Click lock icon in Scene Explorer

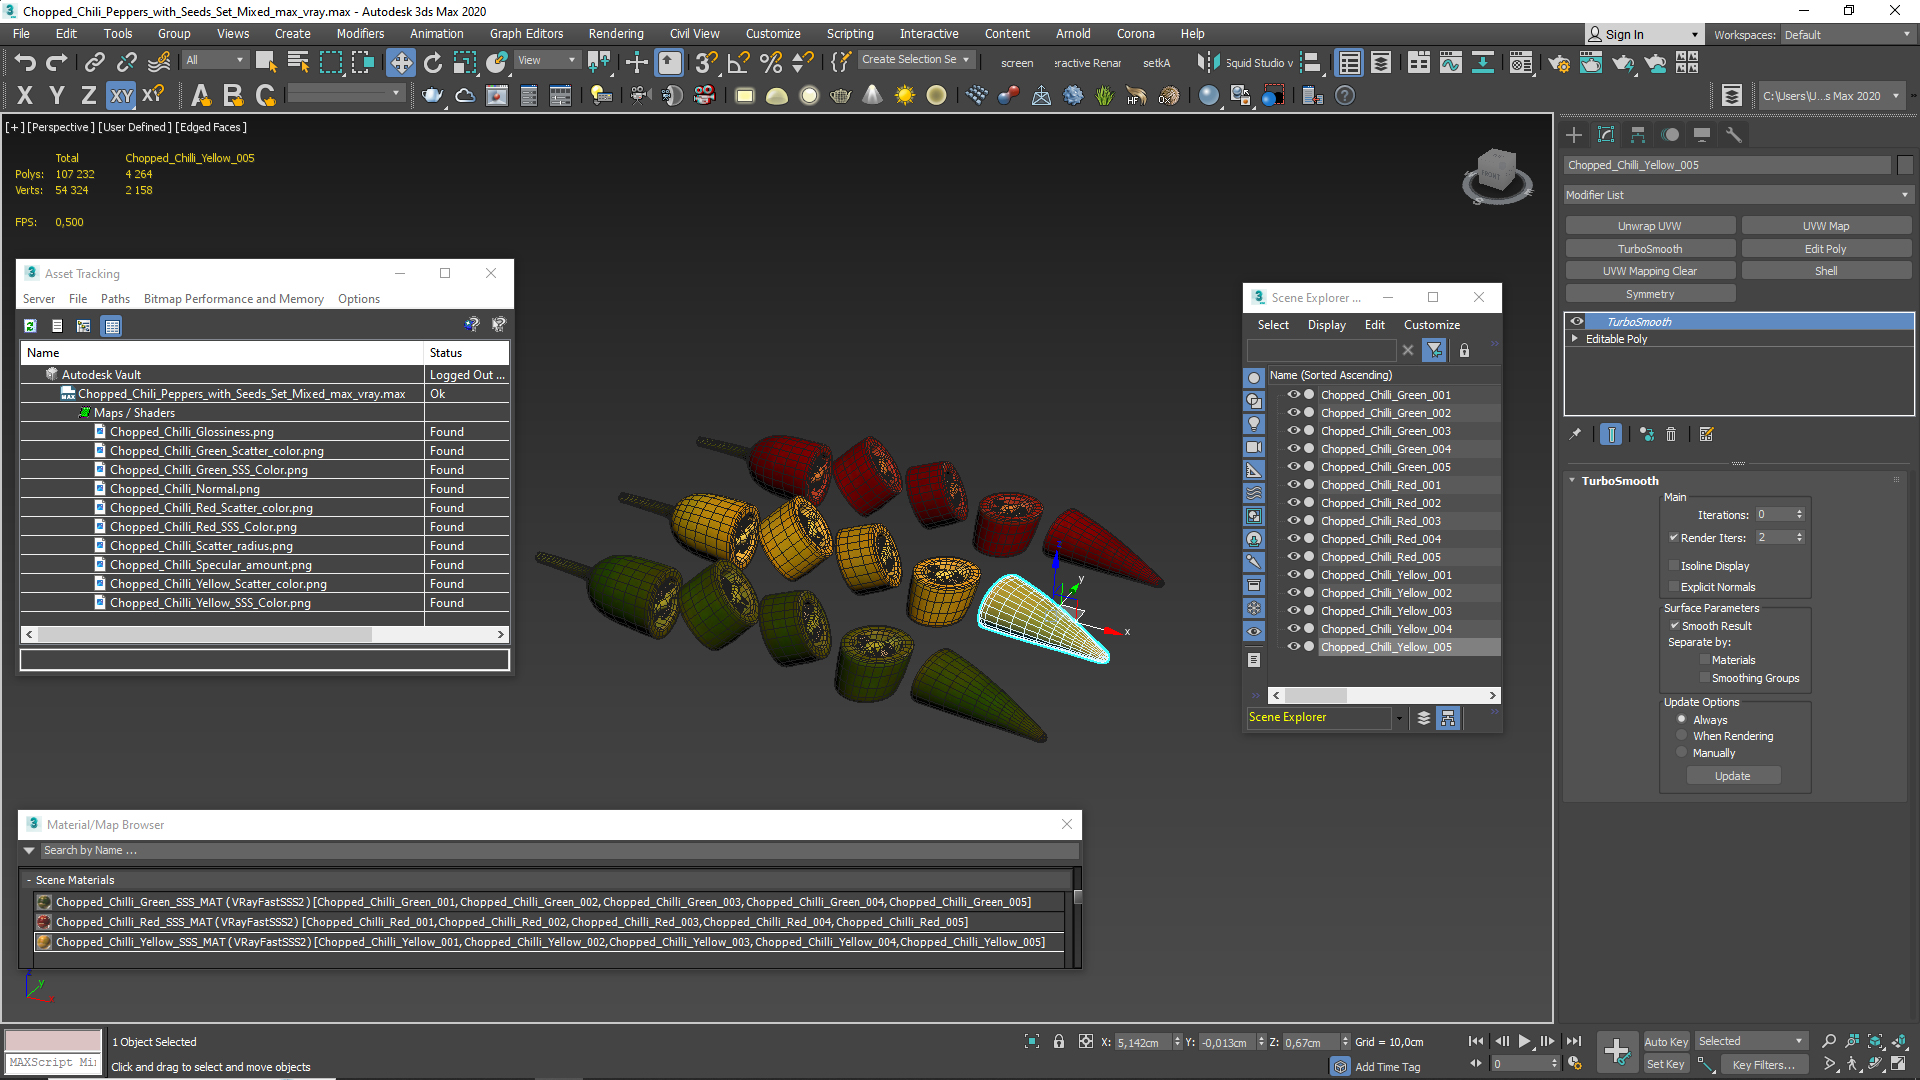(1465, 350)
